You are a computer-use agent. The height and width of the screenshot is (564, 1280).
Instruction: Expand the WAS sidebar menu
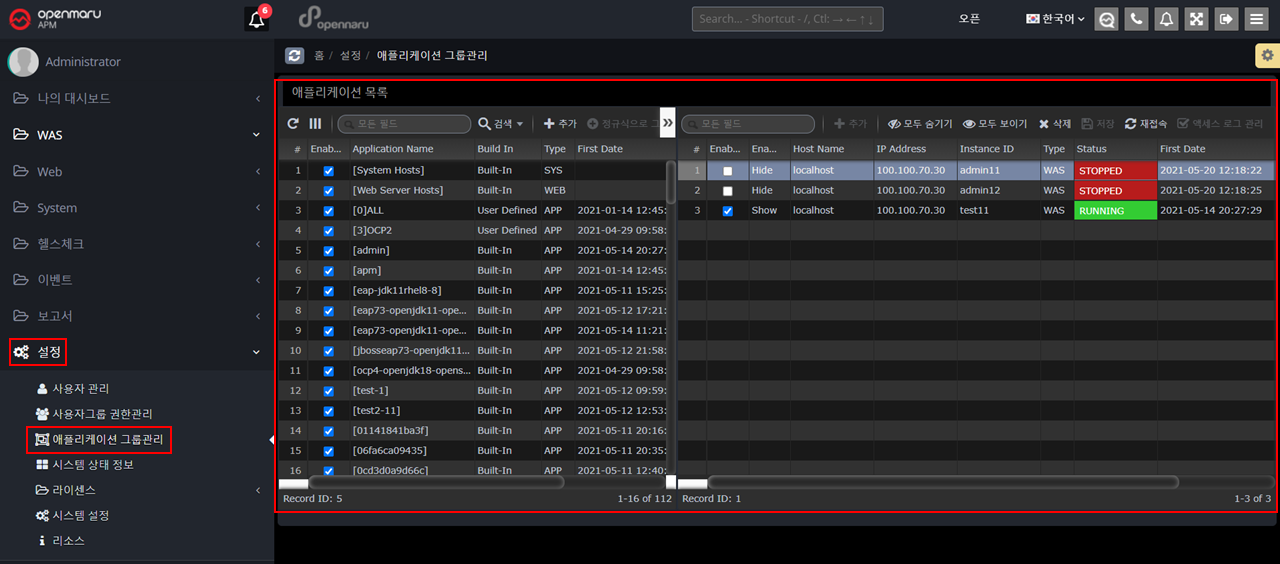[137, 135]
